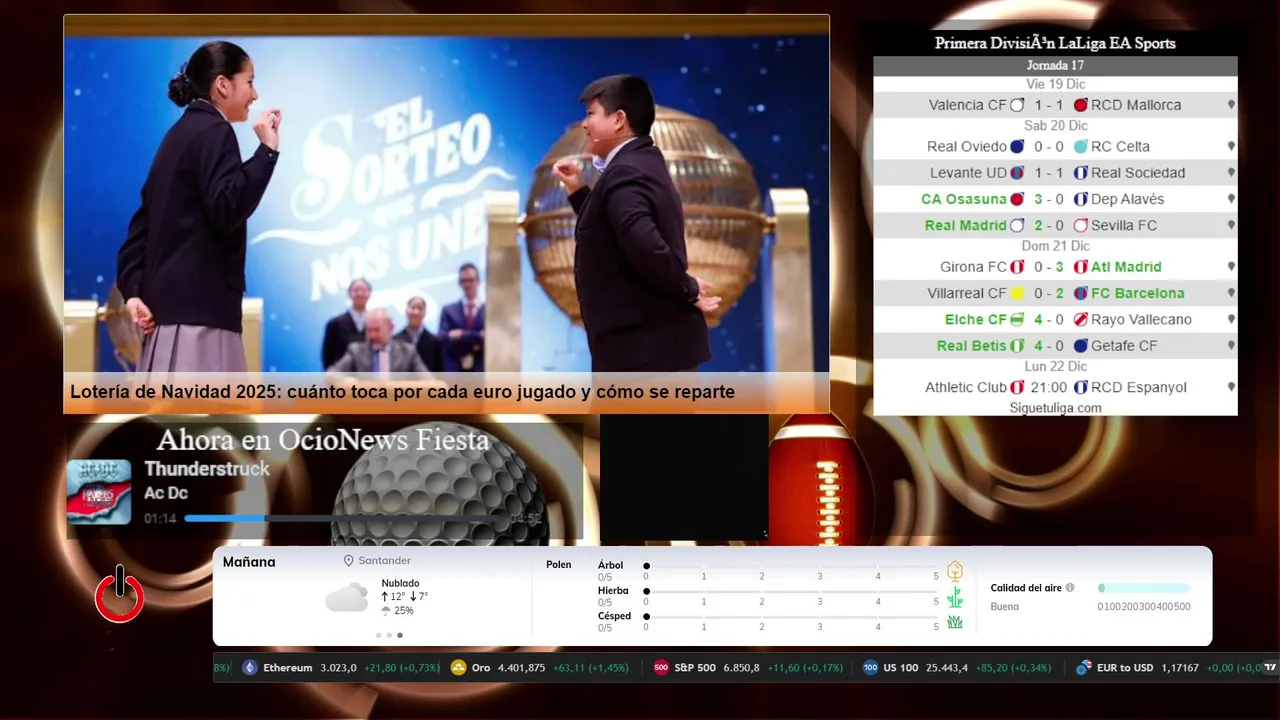The image size is (1280, 720).
Task: Click the Atl Madrid team name
Action: (1126, 267)
